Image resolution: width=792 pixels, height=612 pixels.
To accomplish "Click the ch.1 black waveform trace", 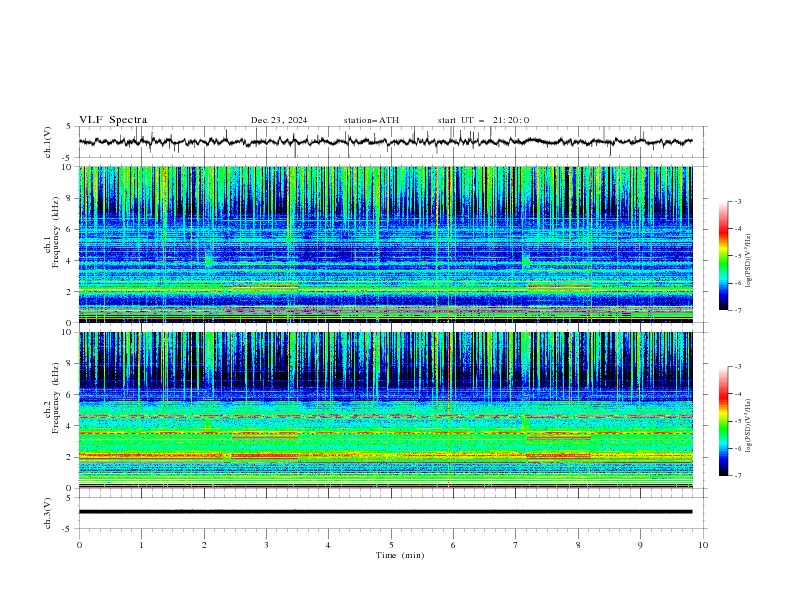I will click(385, 141).
